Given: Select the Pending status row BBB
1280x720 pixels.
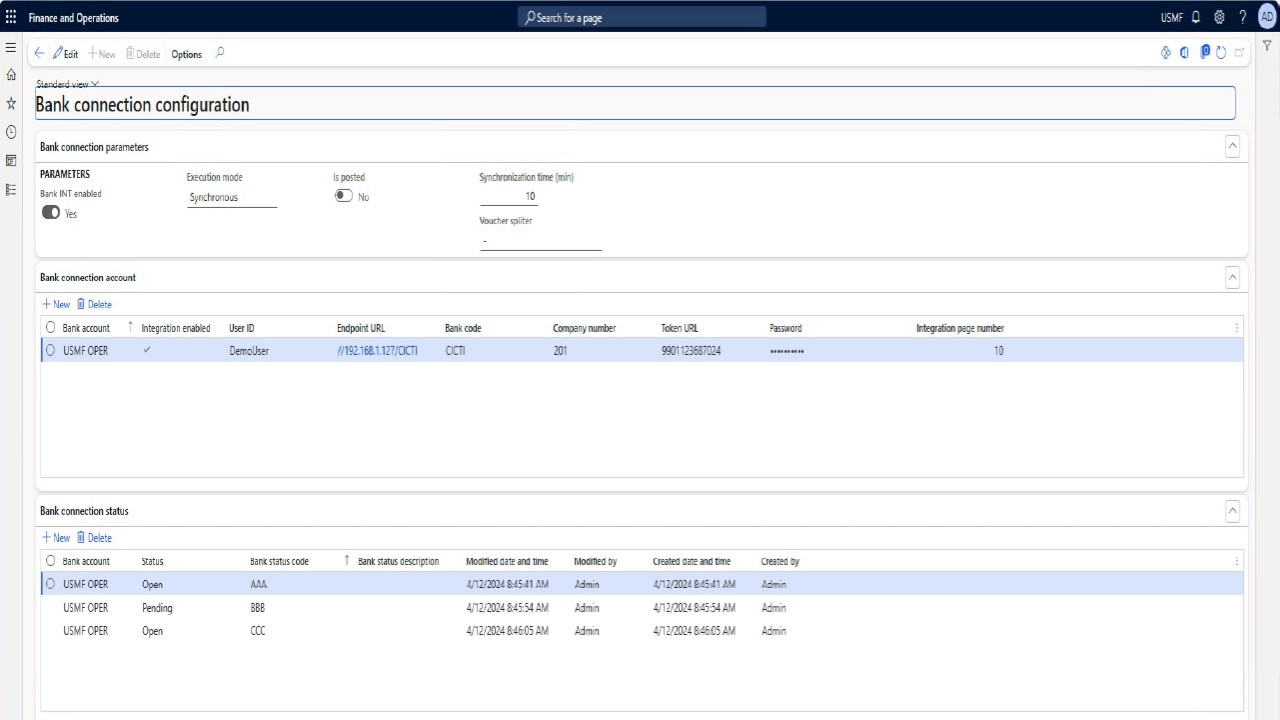Looking at the screenshot, I should pos(641,607).
